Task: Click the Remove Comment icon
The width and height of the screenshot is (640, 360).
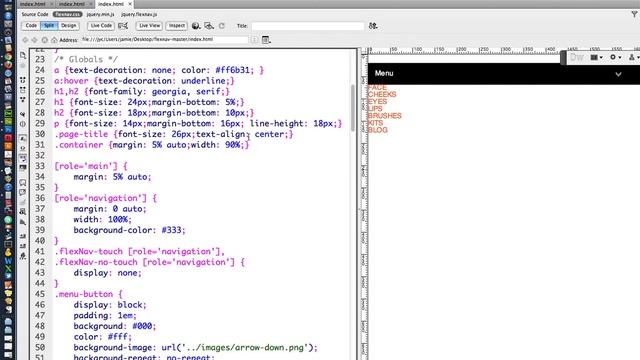Action: coord(23,192)
